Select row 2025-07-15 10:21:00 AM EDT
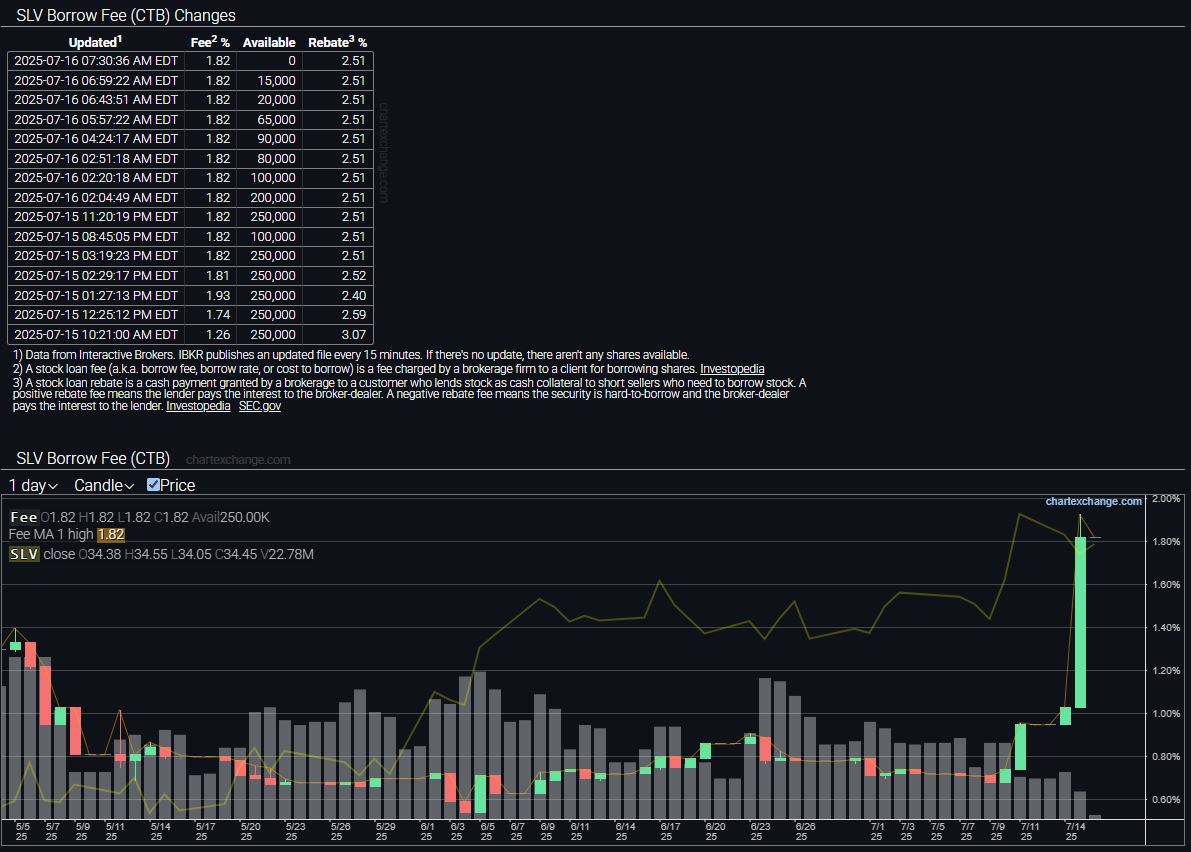This screenshot has width=1191, height=852. [191, 334]
